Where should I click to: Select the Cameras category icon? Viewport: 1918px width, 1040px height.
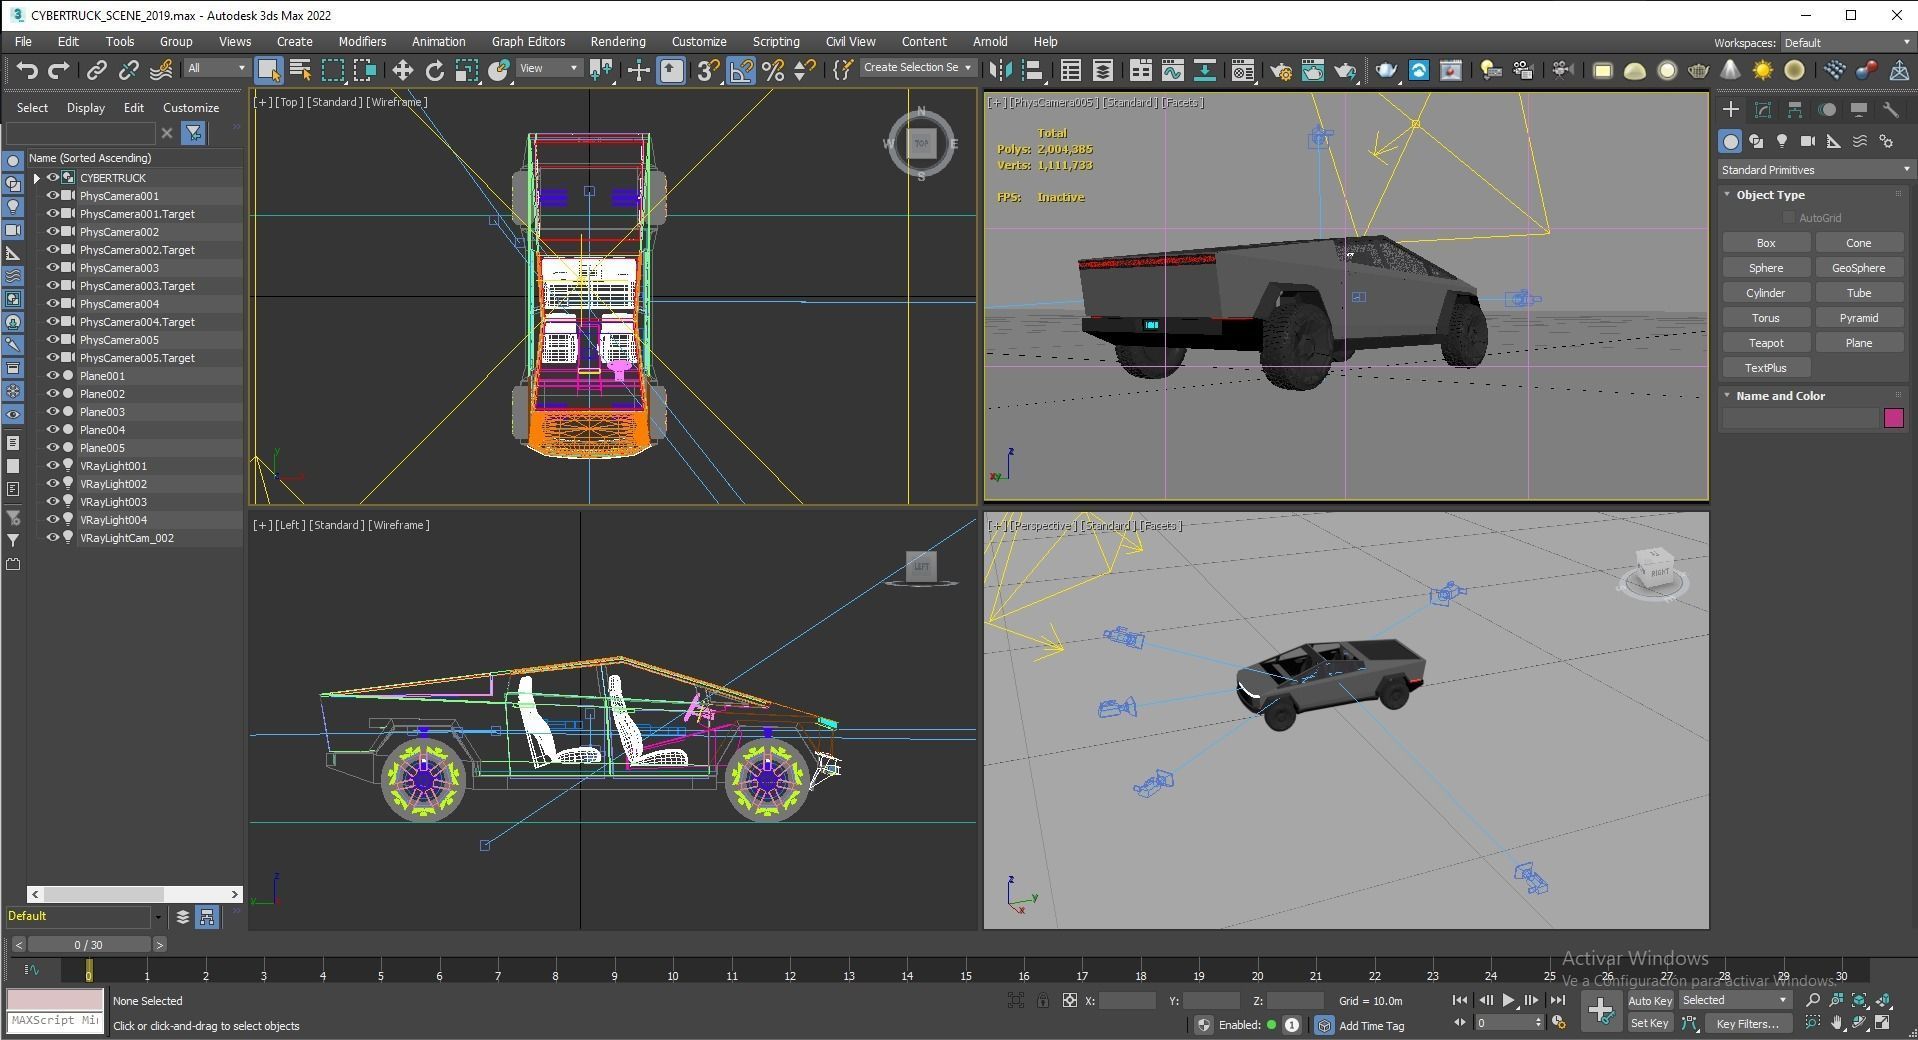(1807, 142)
